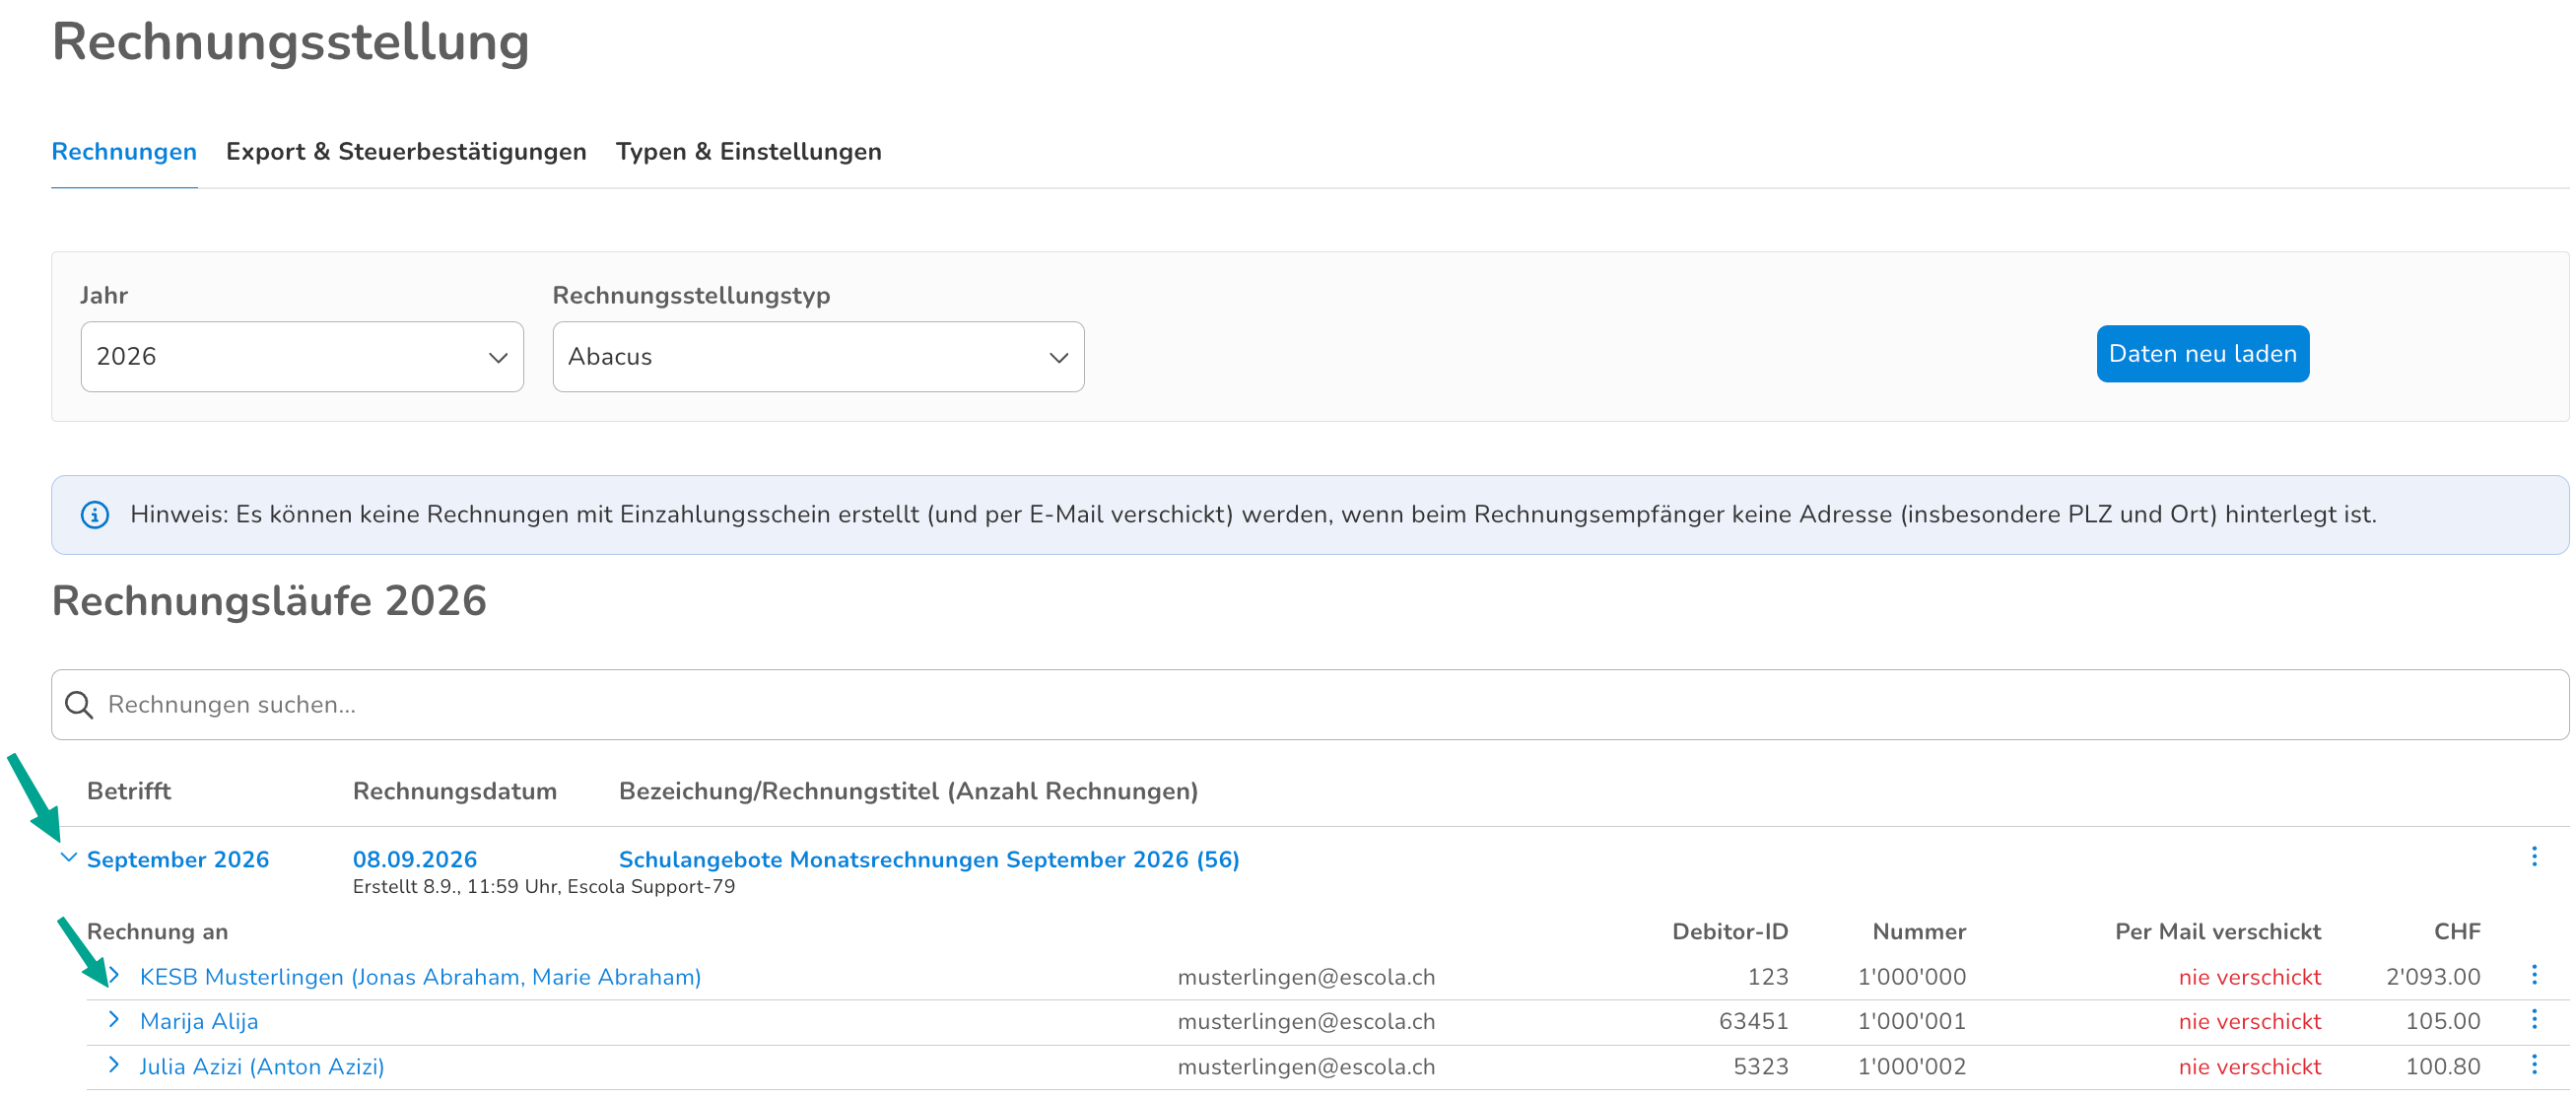Open Schulangebote Monatsrechnungen September 2026 link
The height and width of the screenshot is (1098, 2576).
[929, 859]
